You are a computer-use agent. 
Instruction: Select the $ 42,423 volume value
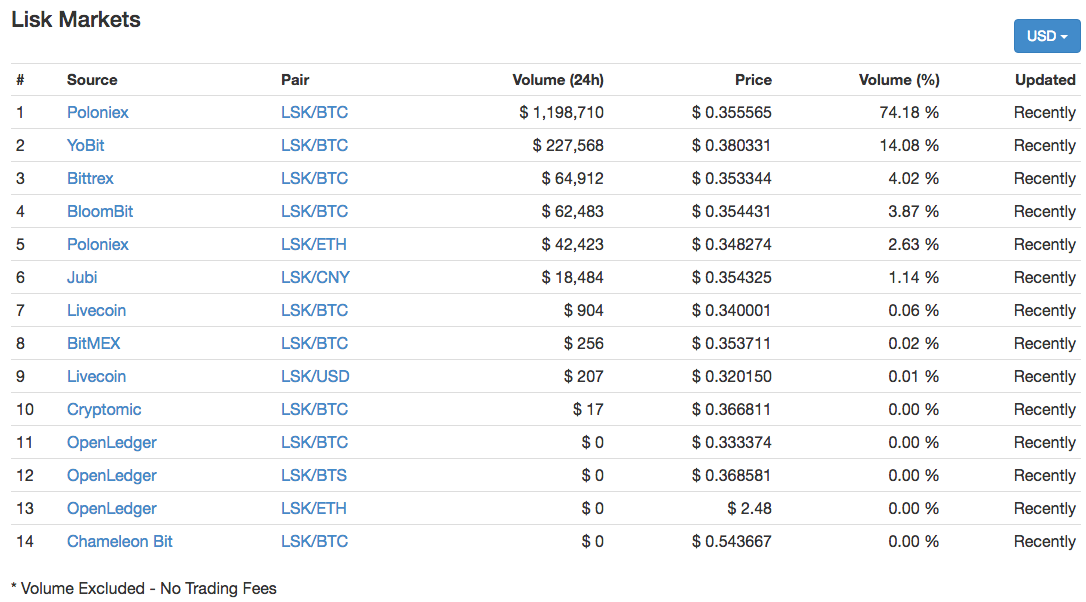(572, 245)
